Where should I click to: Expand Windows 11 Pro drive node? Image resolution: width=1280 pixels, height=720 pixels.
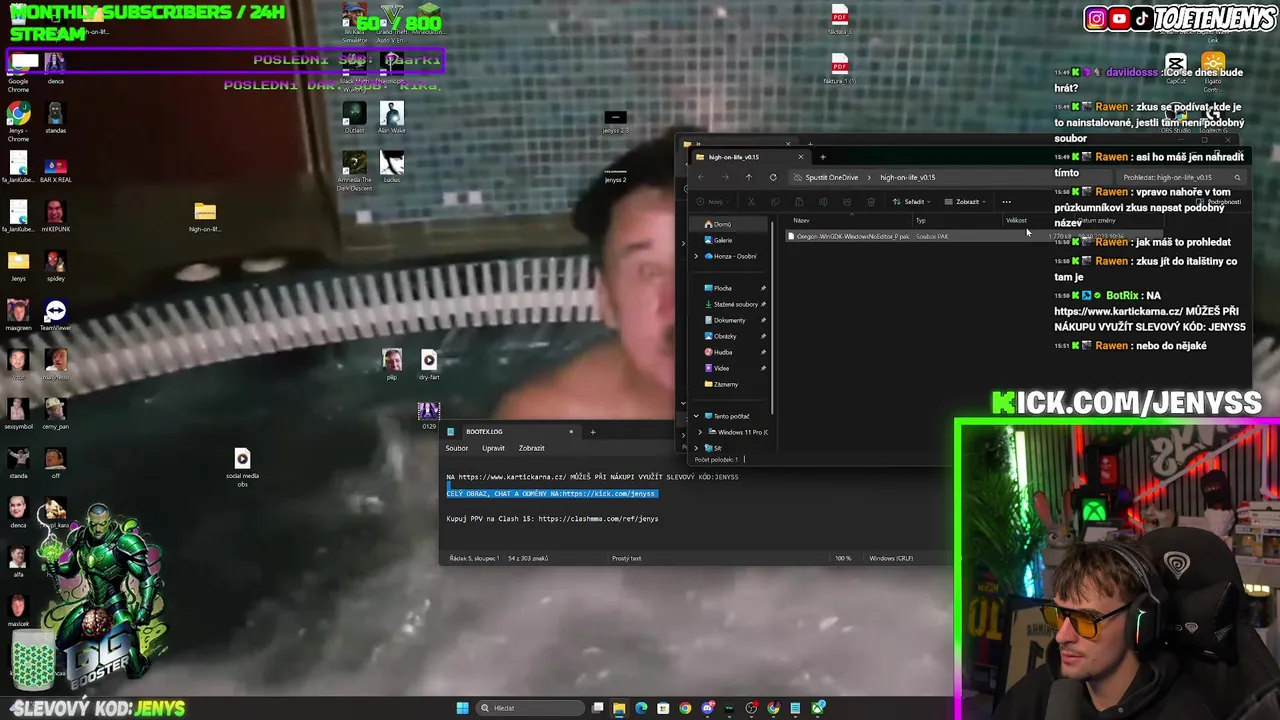tap(699, 432)
